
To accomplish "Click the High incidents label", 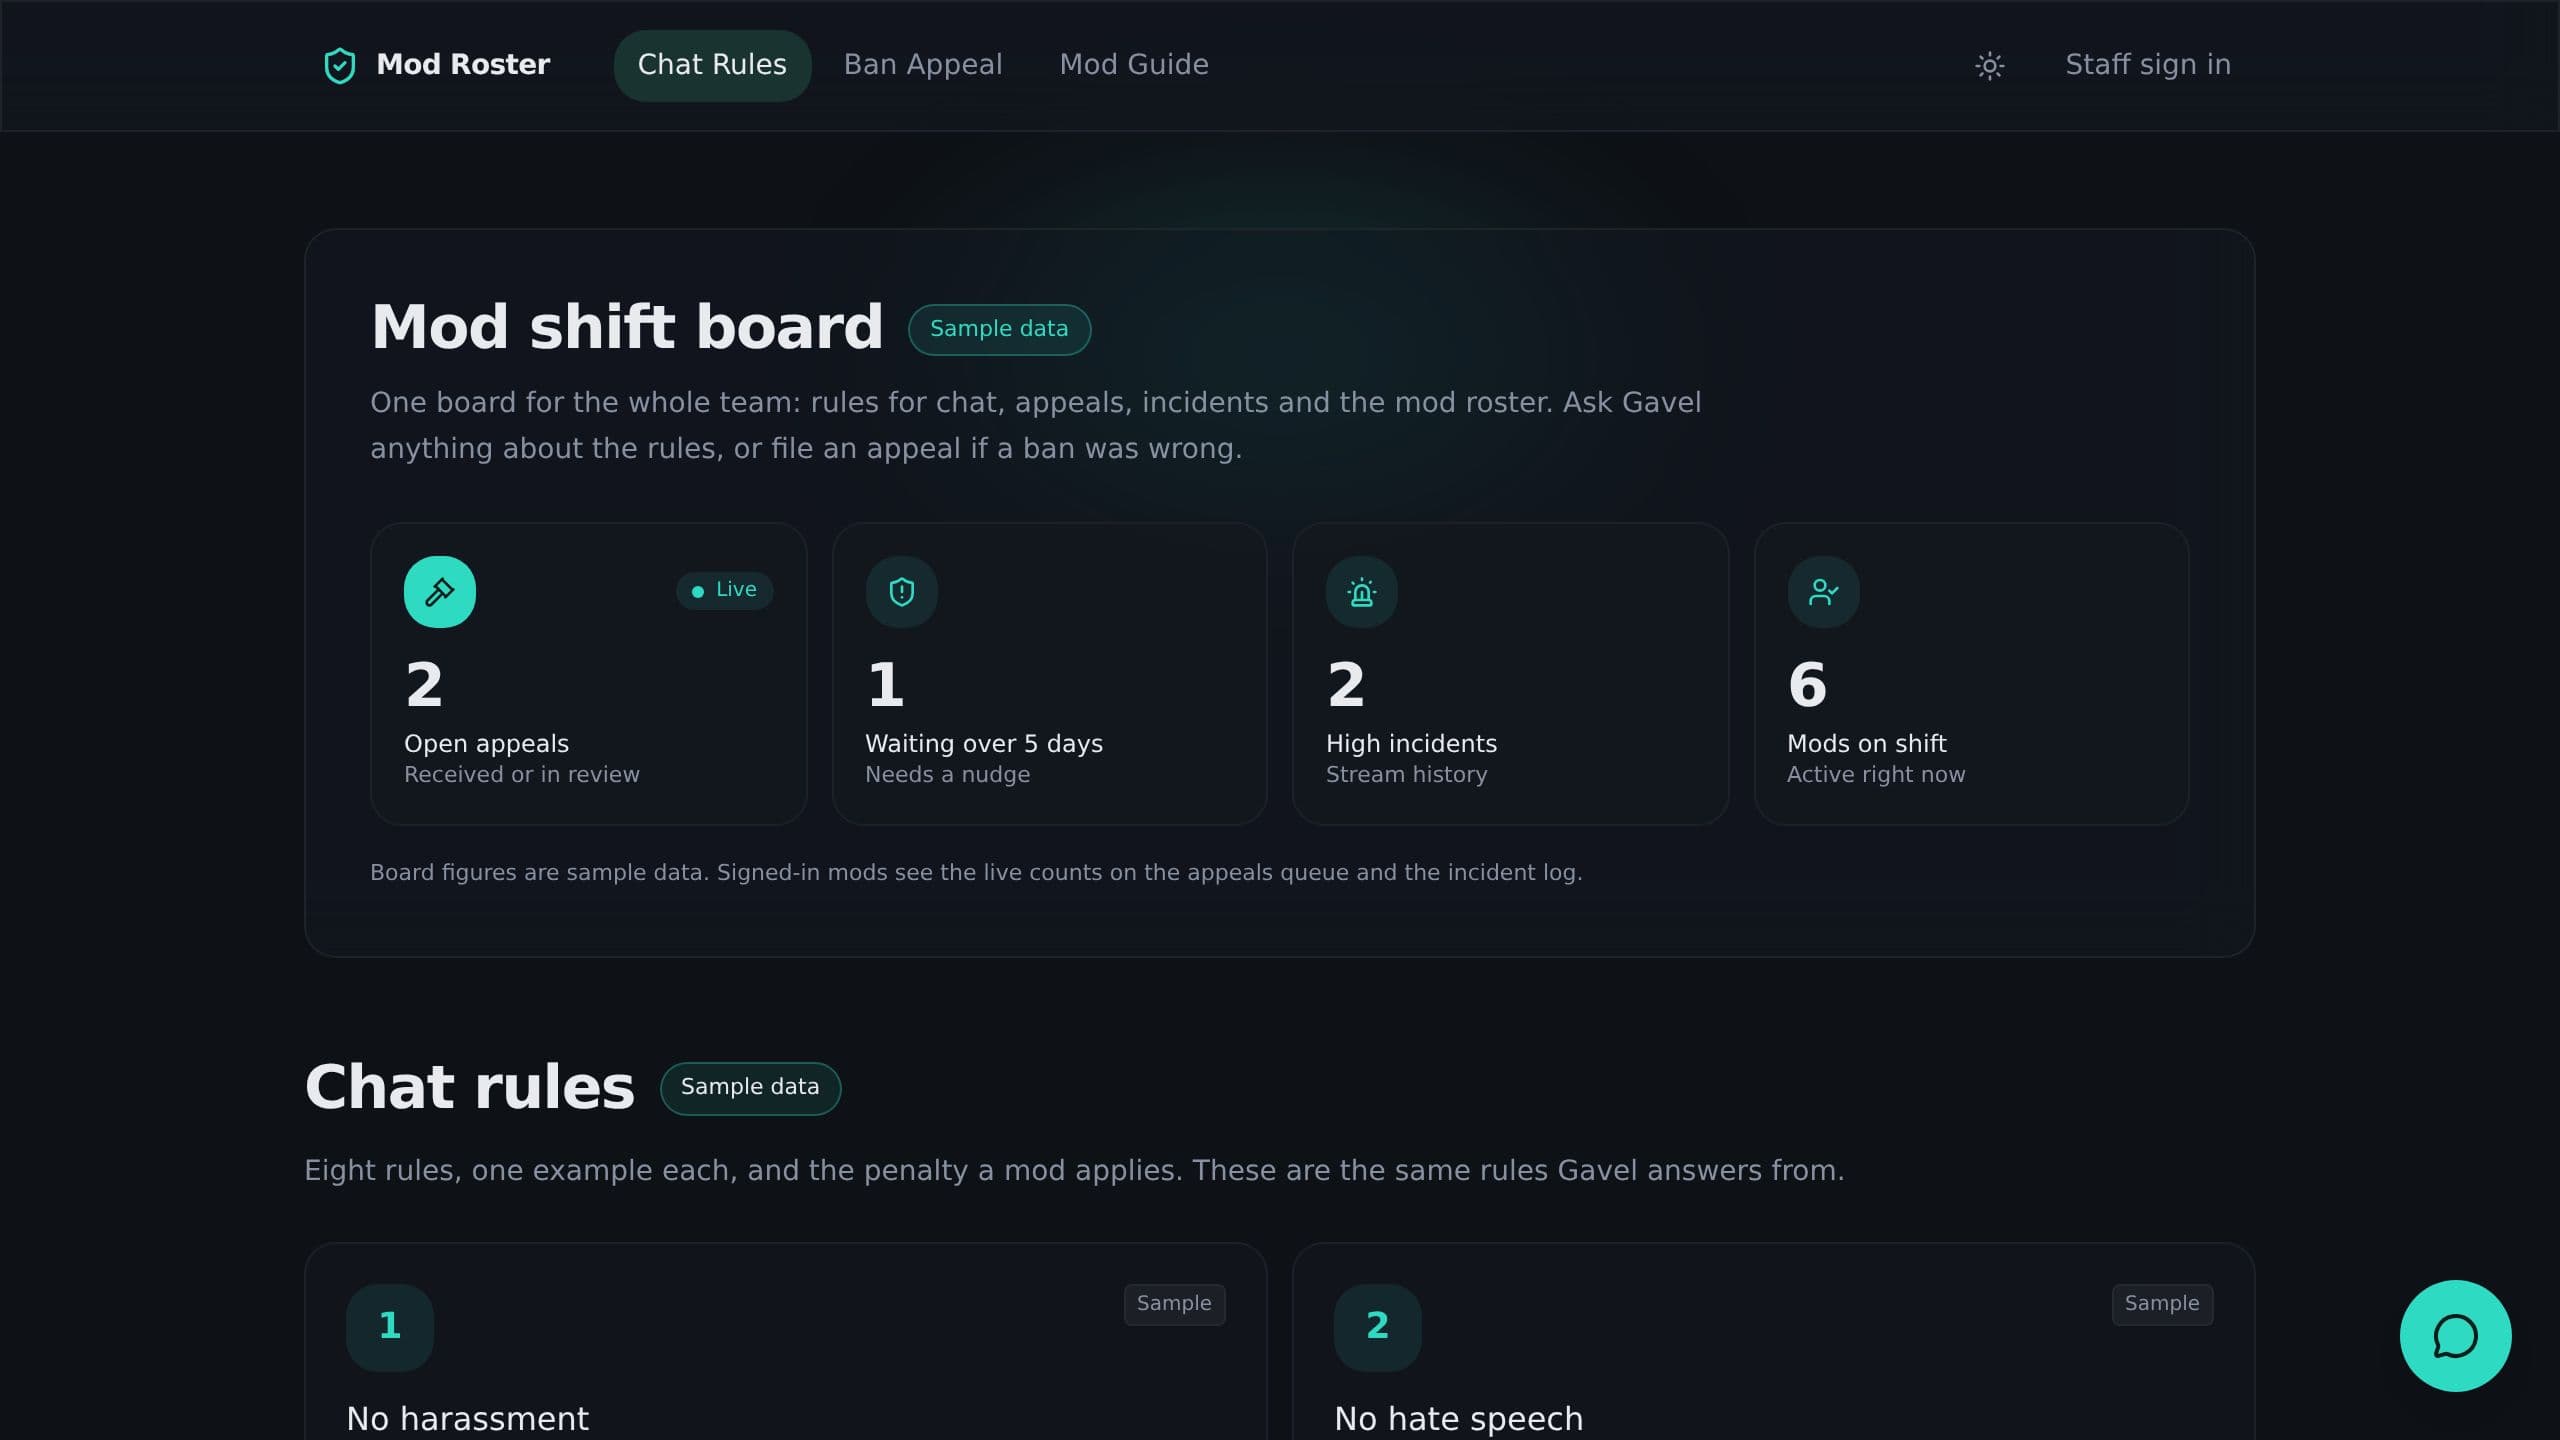I will pyautogui.click(x=1411, y=744).
